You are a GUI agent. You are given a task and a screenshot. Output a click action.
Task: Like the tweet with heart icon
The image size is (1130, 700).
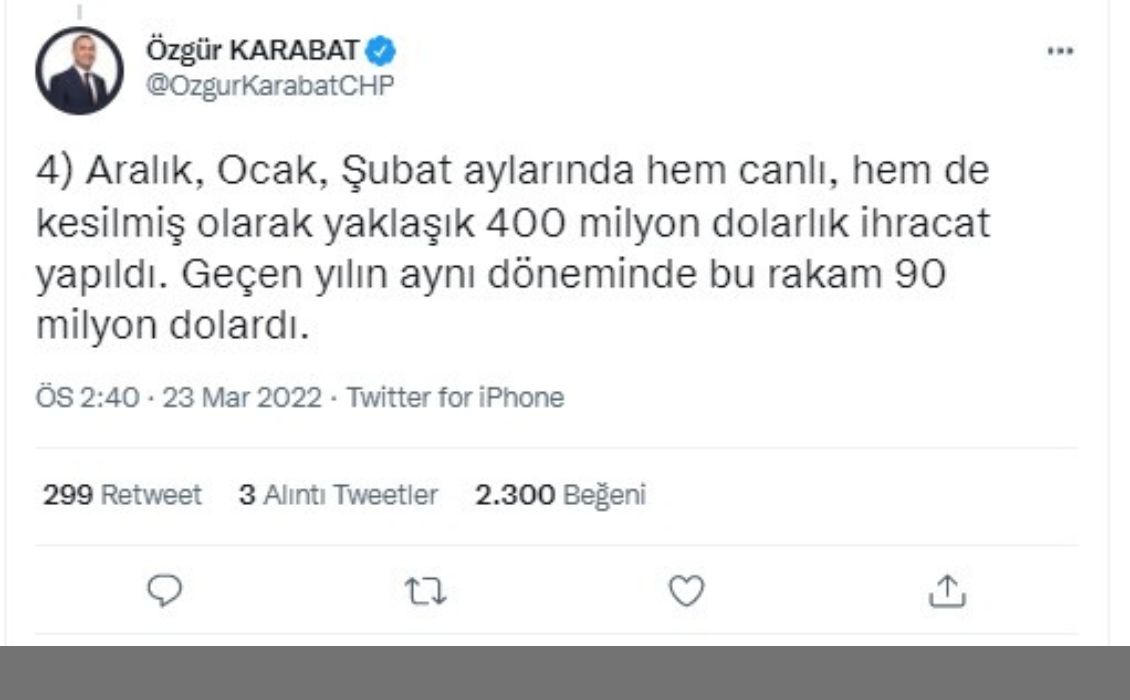tap(686, 590)
